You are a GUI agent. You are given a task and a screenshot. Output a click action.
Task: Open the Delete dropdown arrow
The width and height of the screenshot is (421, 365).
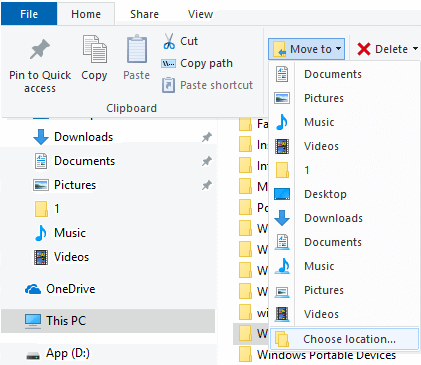pos(415,49)
